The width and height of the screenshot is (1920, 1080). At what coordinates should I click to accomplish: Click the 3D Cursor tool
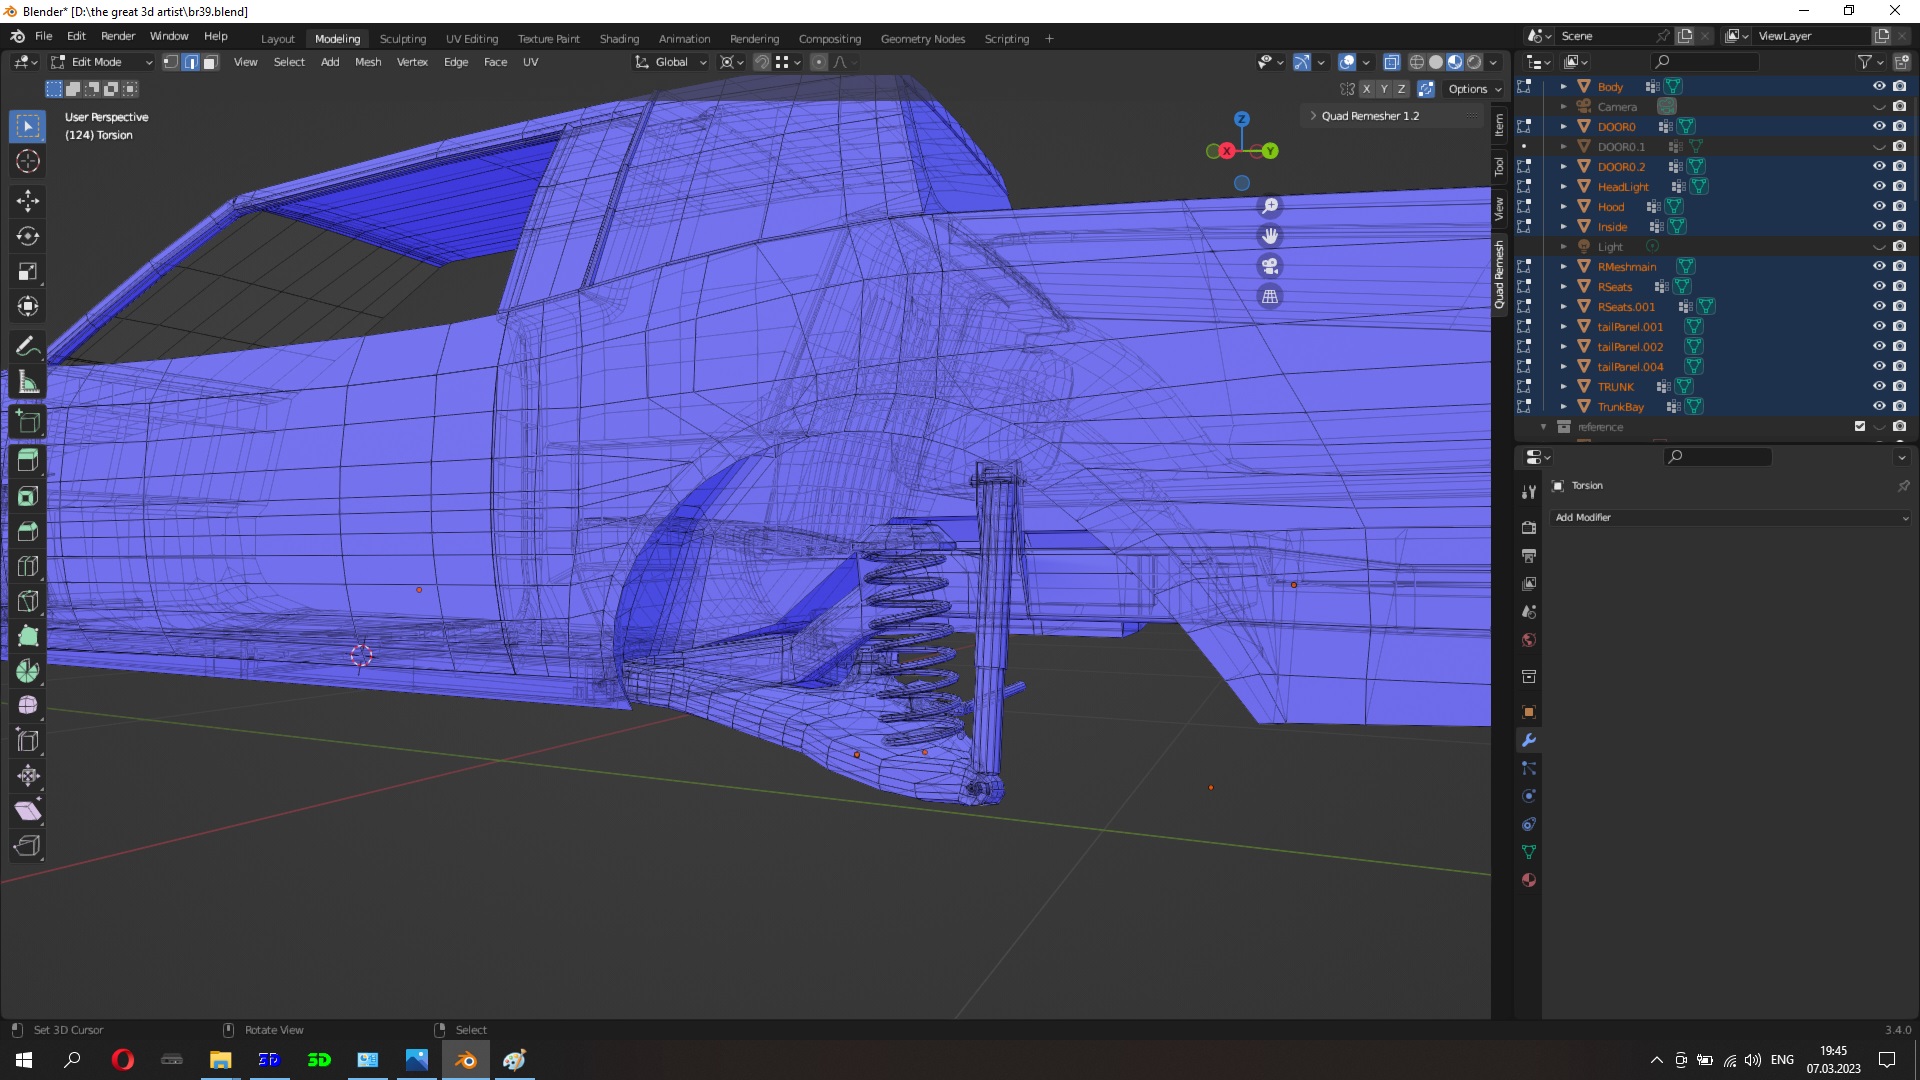click(x=27, y=161)
